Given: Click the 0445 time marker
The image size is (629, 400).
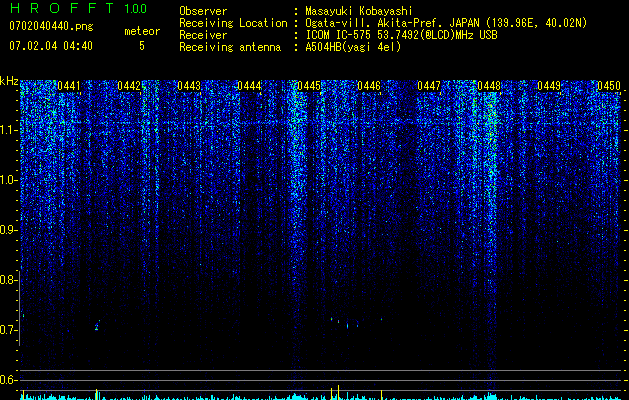Looking at the screenshot, I should tap(309, 86).
